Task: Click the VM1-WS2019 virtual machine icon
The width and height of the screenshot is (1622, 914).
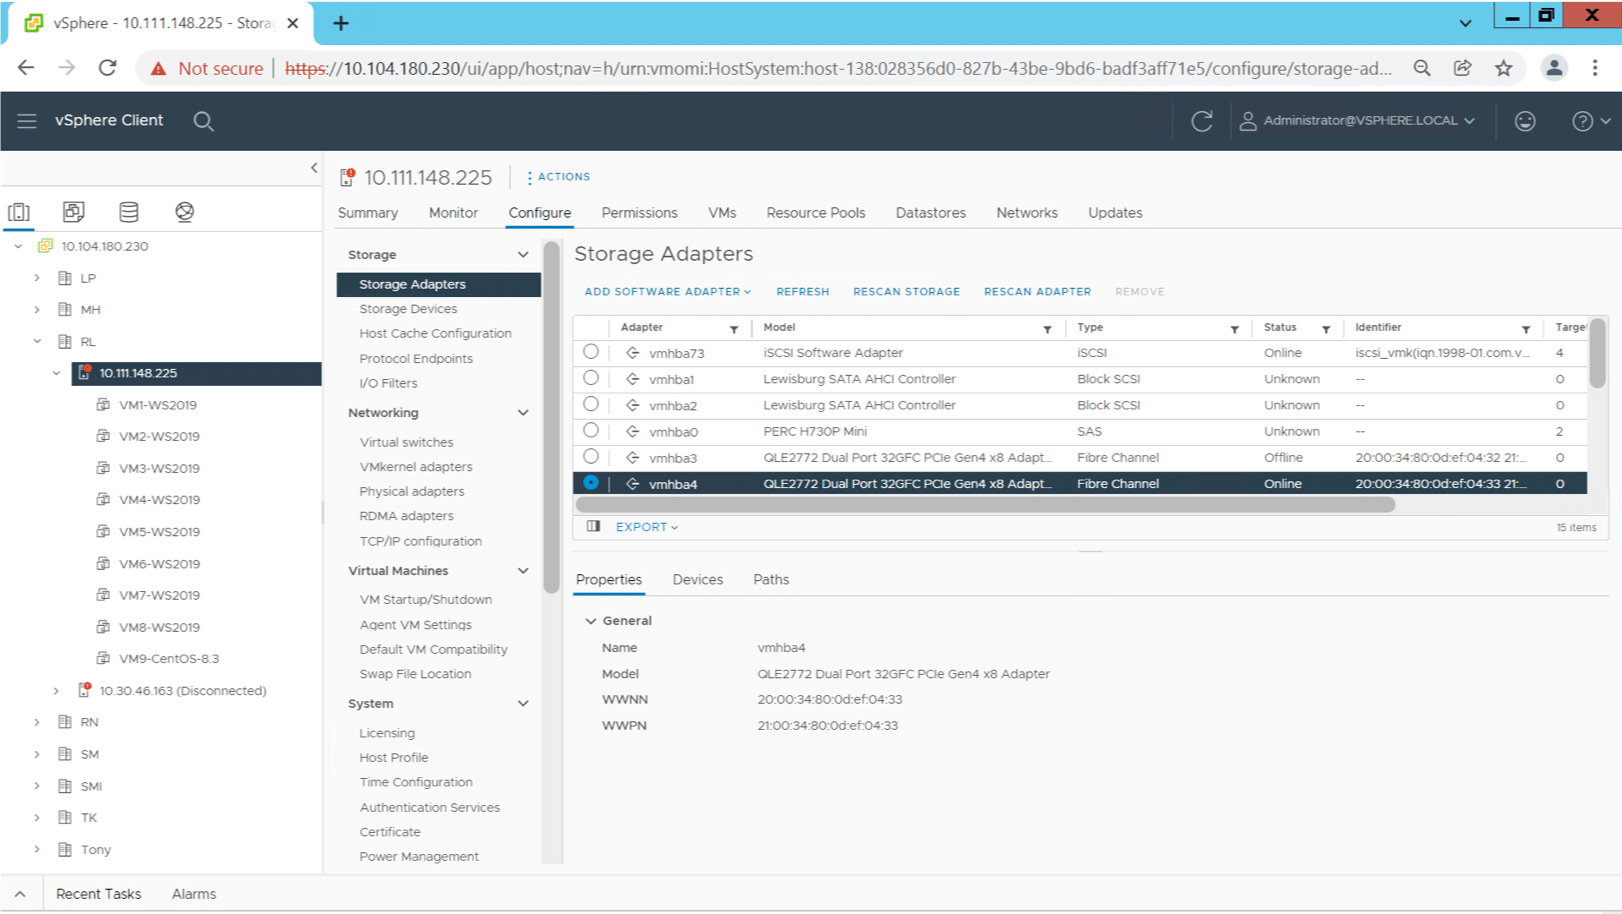Action: (x=103, y=404)
